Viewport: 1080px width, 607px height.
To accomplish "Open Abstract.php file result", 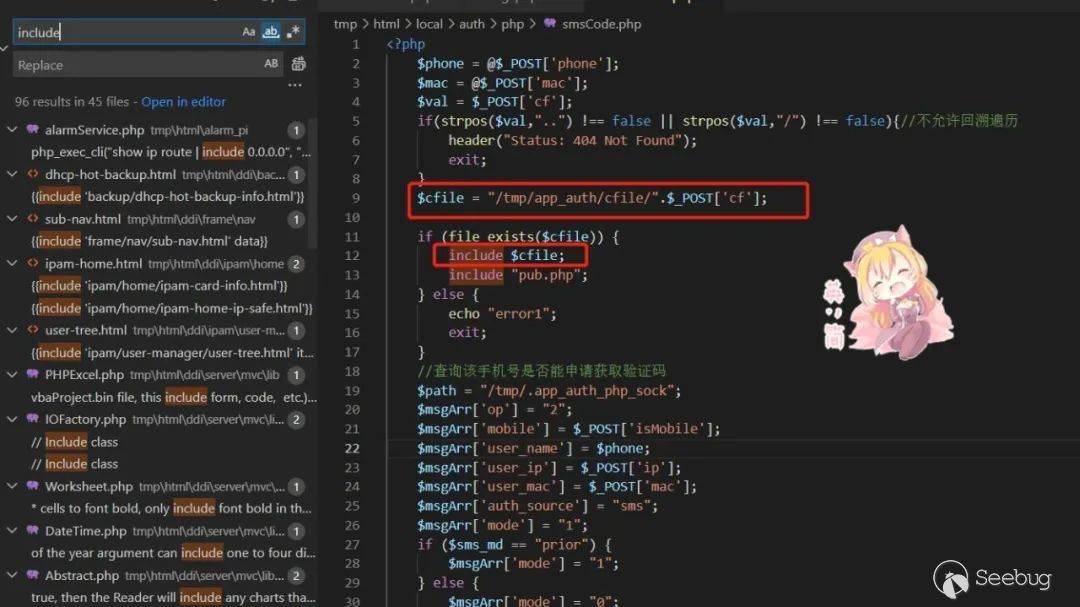I will tap(82, 575).
